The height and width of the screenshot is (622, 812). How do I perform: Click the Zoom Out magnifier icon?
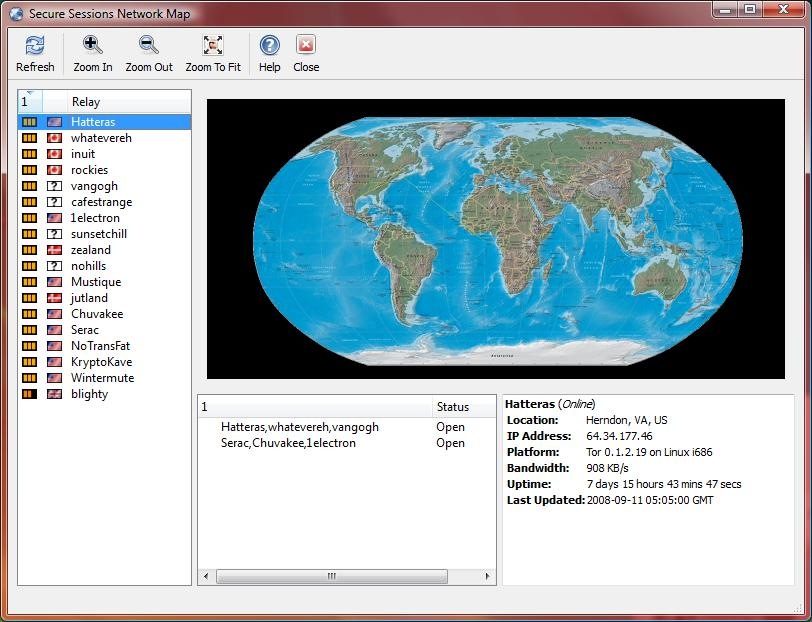click(x=149, y=46)
